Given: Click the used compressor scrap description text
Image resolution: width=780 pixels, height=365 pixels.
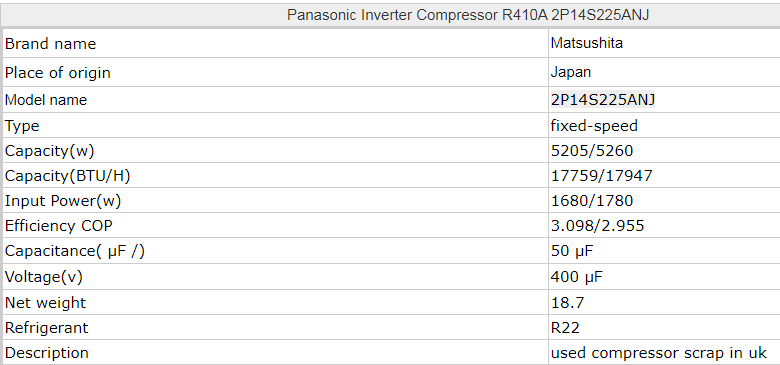Looking at the screenshot, I should click(x=659, y=353).
